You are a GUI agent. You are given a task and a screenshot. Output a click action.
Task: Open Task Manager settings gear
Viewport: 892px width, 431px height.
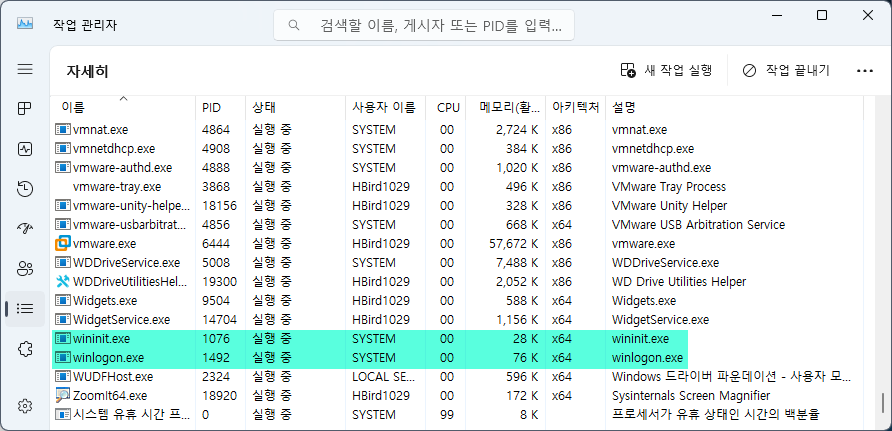25,406
